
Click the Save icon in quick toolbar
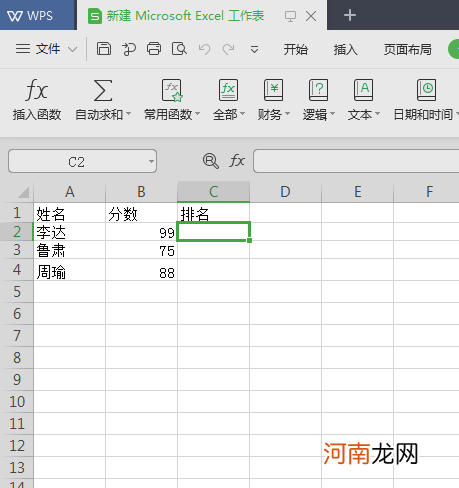(104, 49)
